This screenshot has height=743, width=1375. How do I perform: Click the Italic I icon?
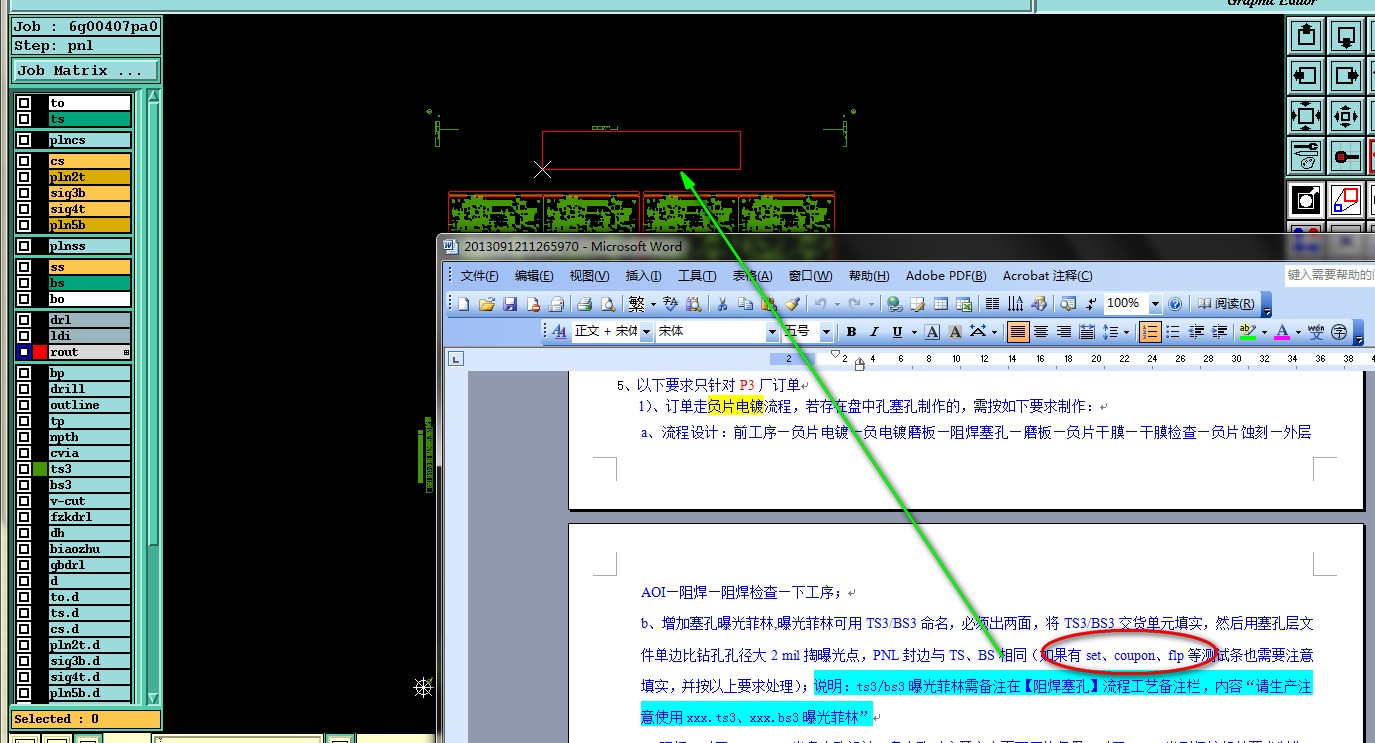874,332
